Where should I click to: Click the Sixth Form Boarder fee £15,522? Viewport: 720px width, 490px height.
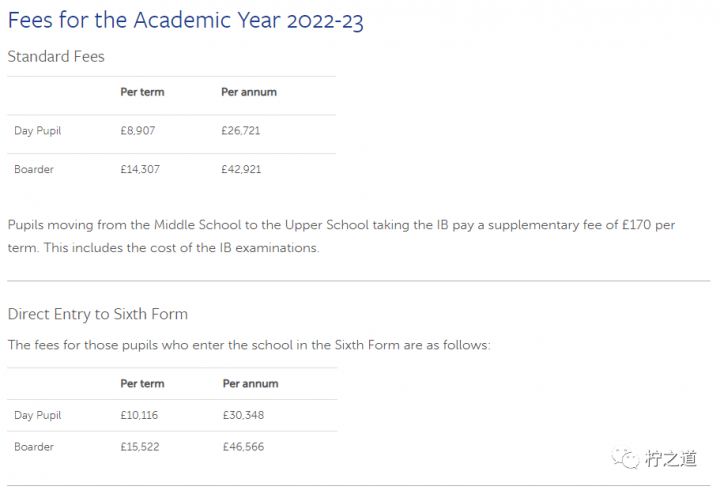[x=140, y=447]
